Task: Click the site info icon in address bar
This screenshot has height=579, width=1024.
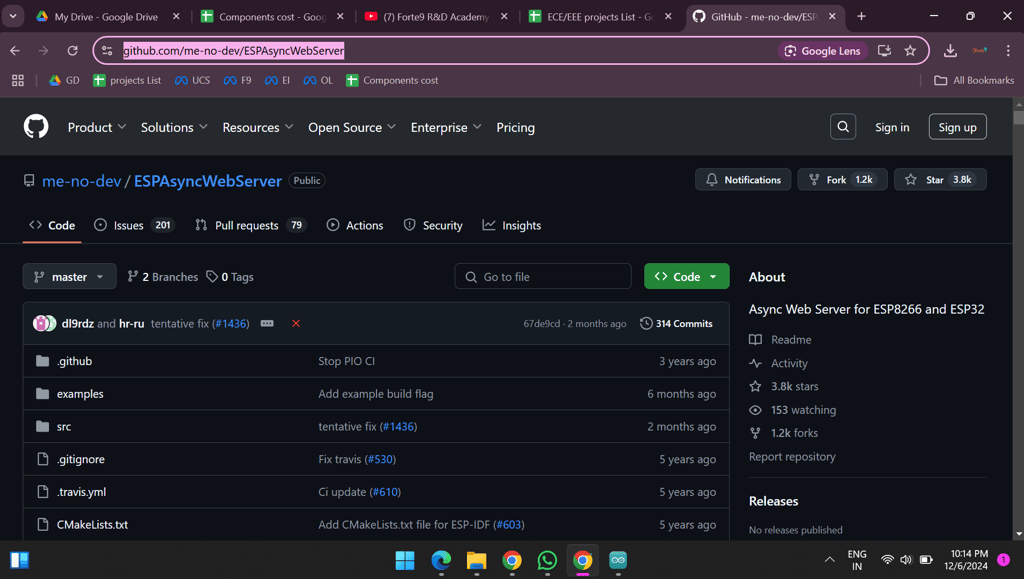Action: (x=107, y=50)
